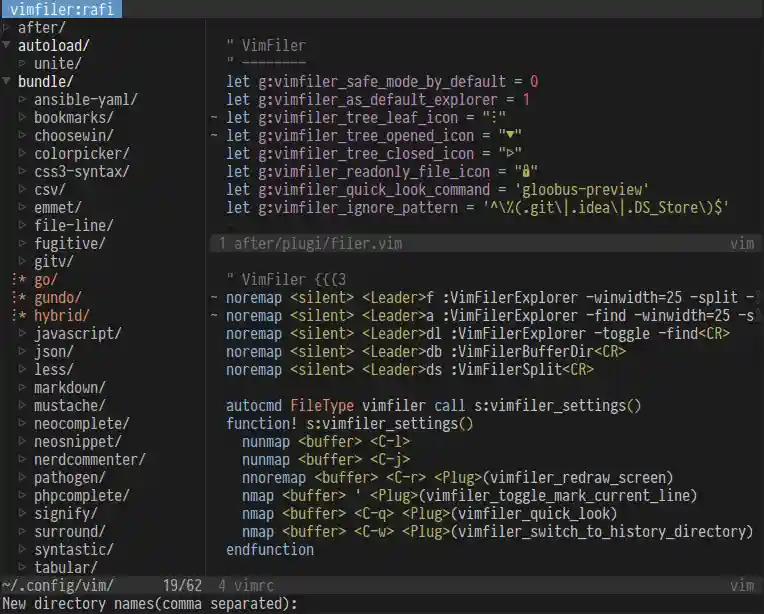Click the mark star beside go/

click(x=22, y=279)
